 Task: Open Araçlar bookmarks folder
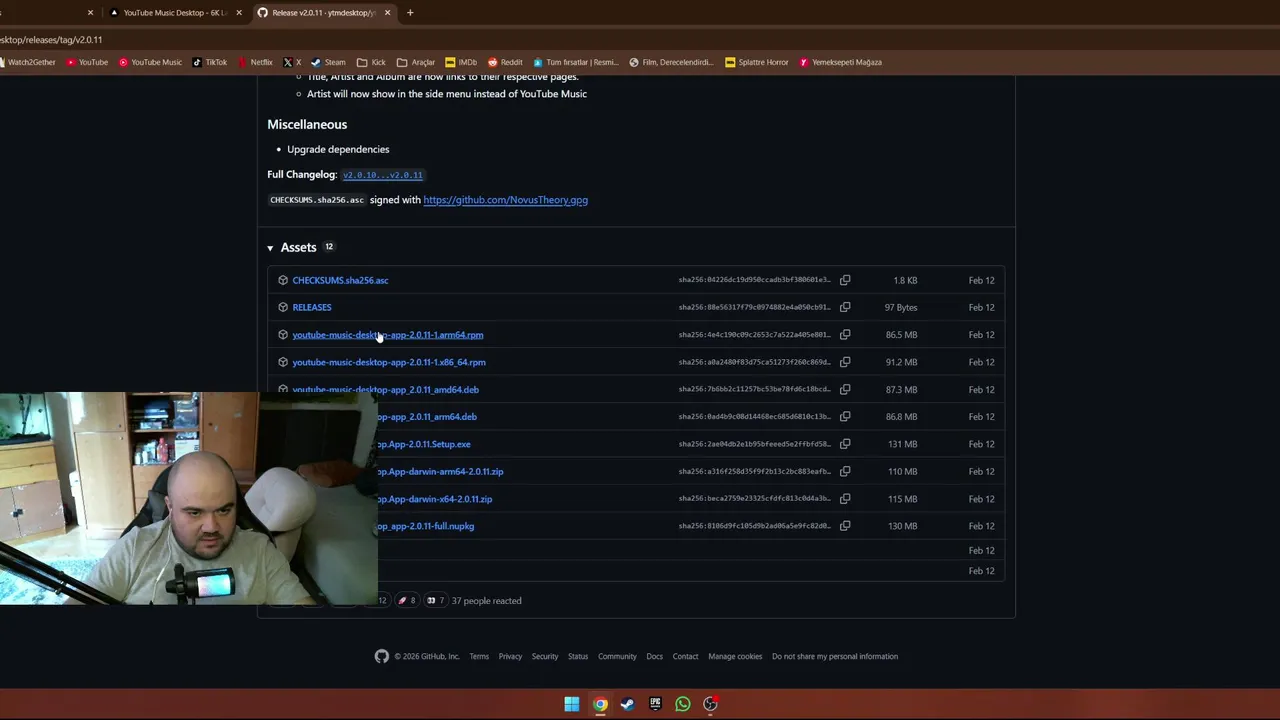416,62
